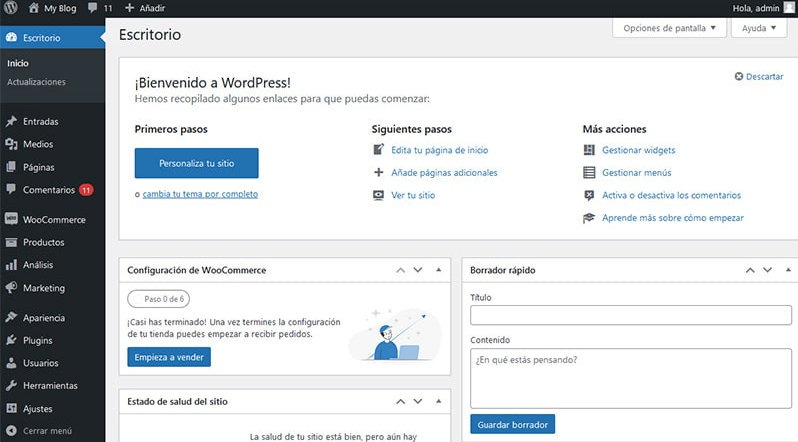Click the Guardar borrador button

coord(512,424)
